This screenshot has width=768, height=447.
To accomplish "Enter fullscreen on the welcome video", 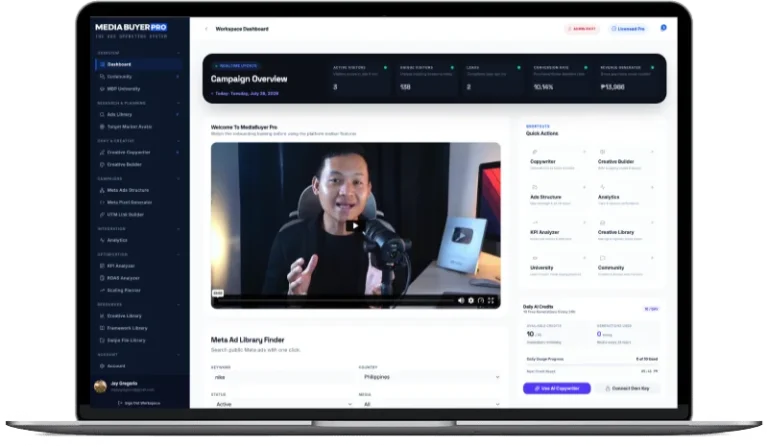I will 491,301.
